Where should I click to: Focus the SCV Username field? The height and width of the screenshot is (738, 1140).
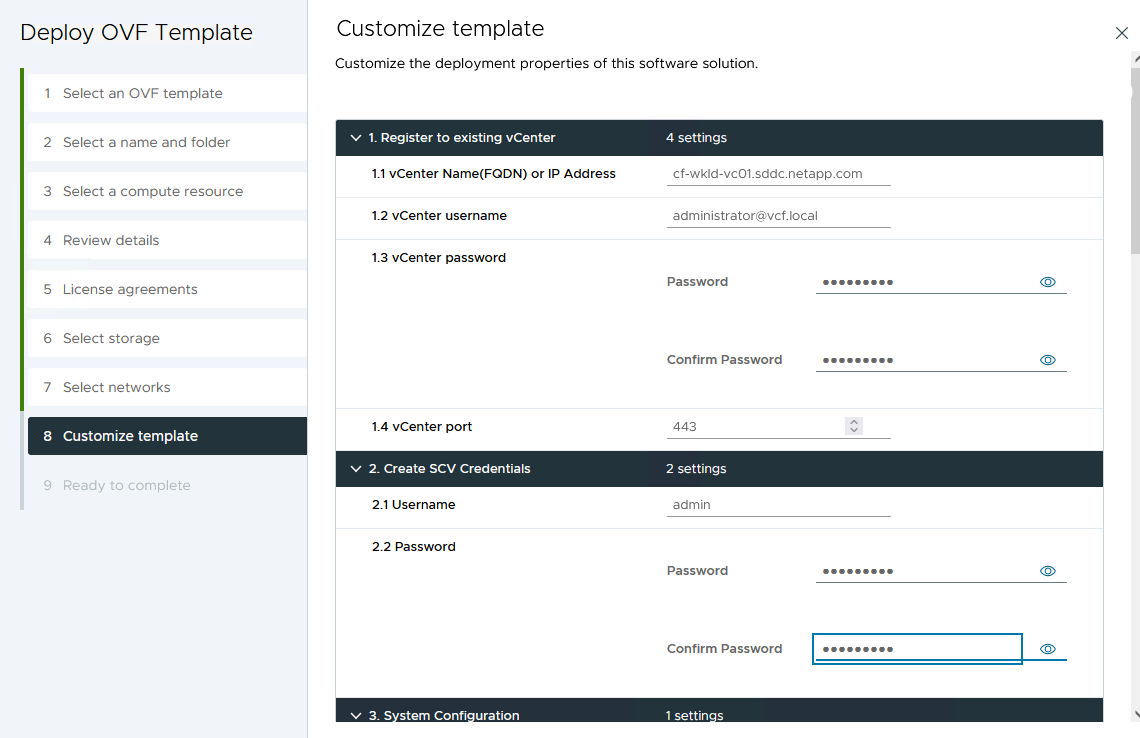click(778, 505)
